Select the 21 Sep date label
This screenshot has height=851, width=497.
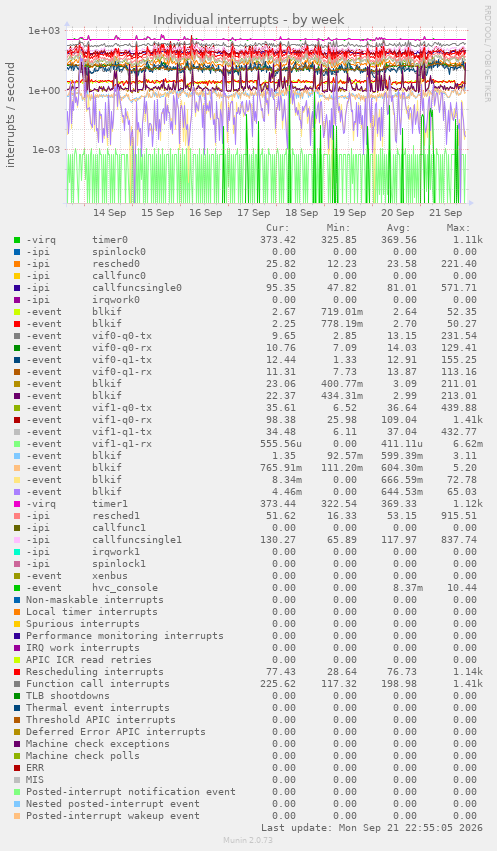[x=445, y=213]
